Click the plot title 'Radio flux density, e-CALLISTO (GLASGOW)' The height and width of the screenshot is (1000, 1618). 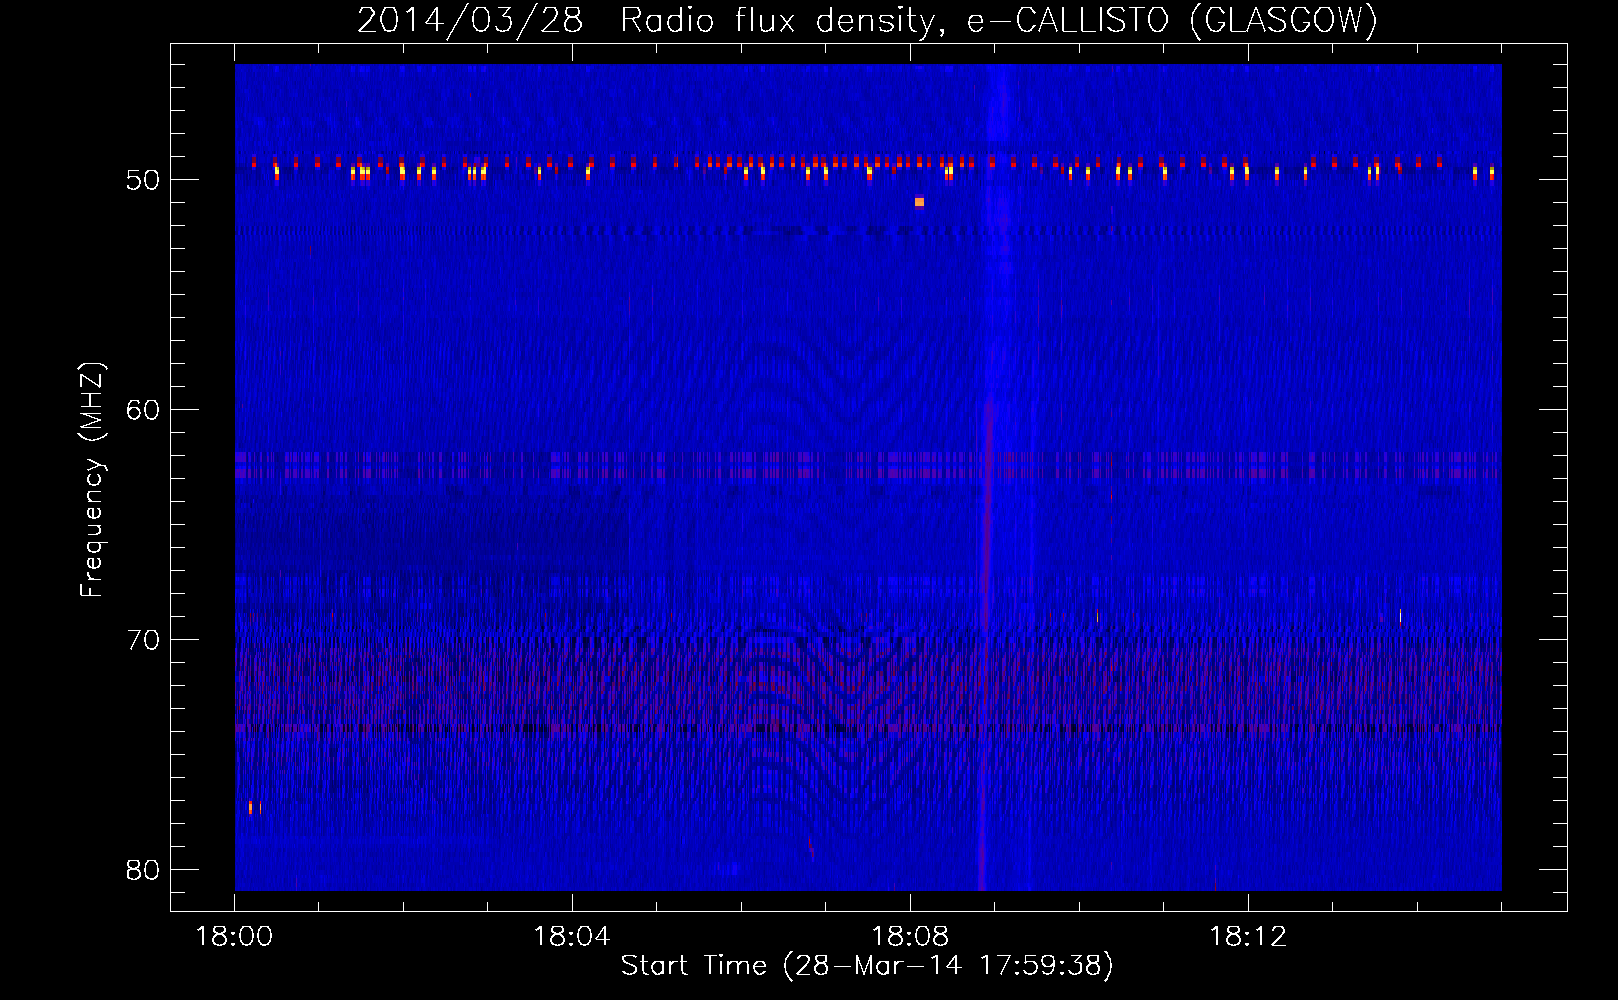point(999,20)
